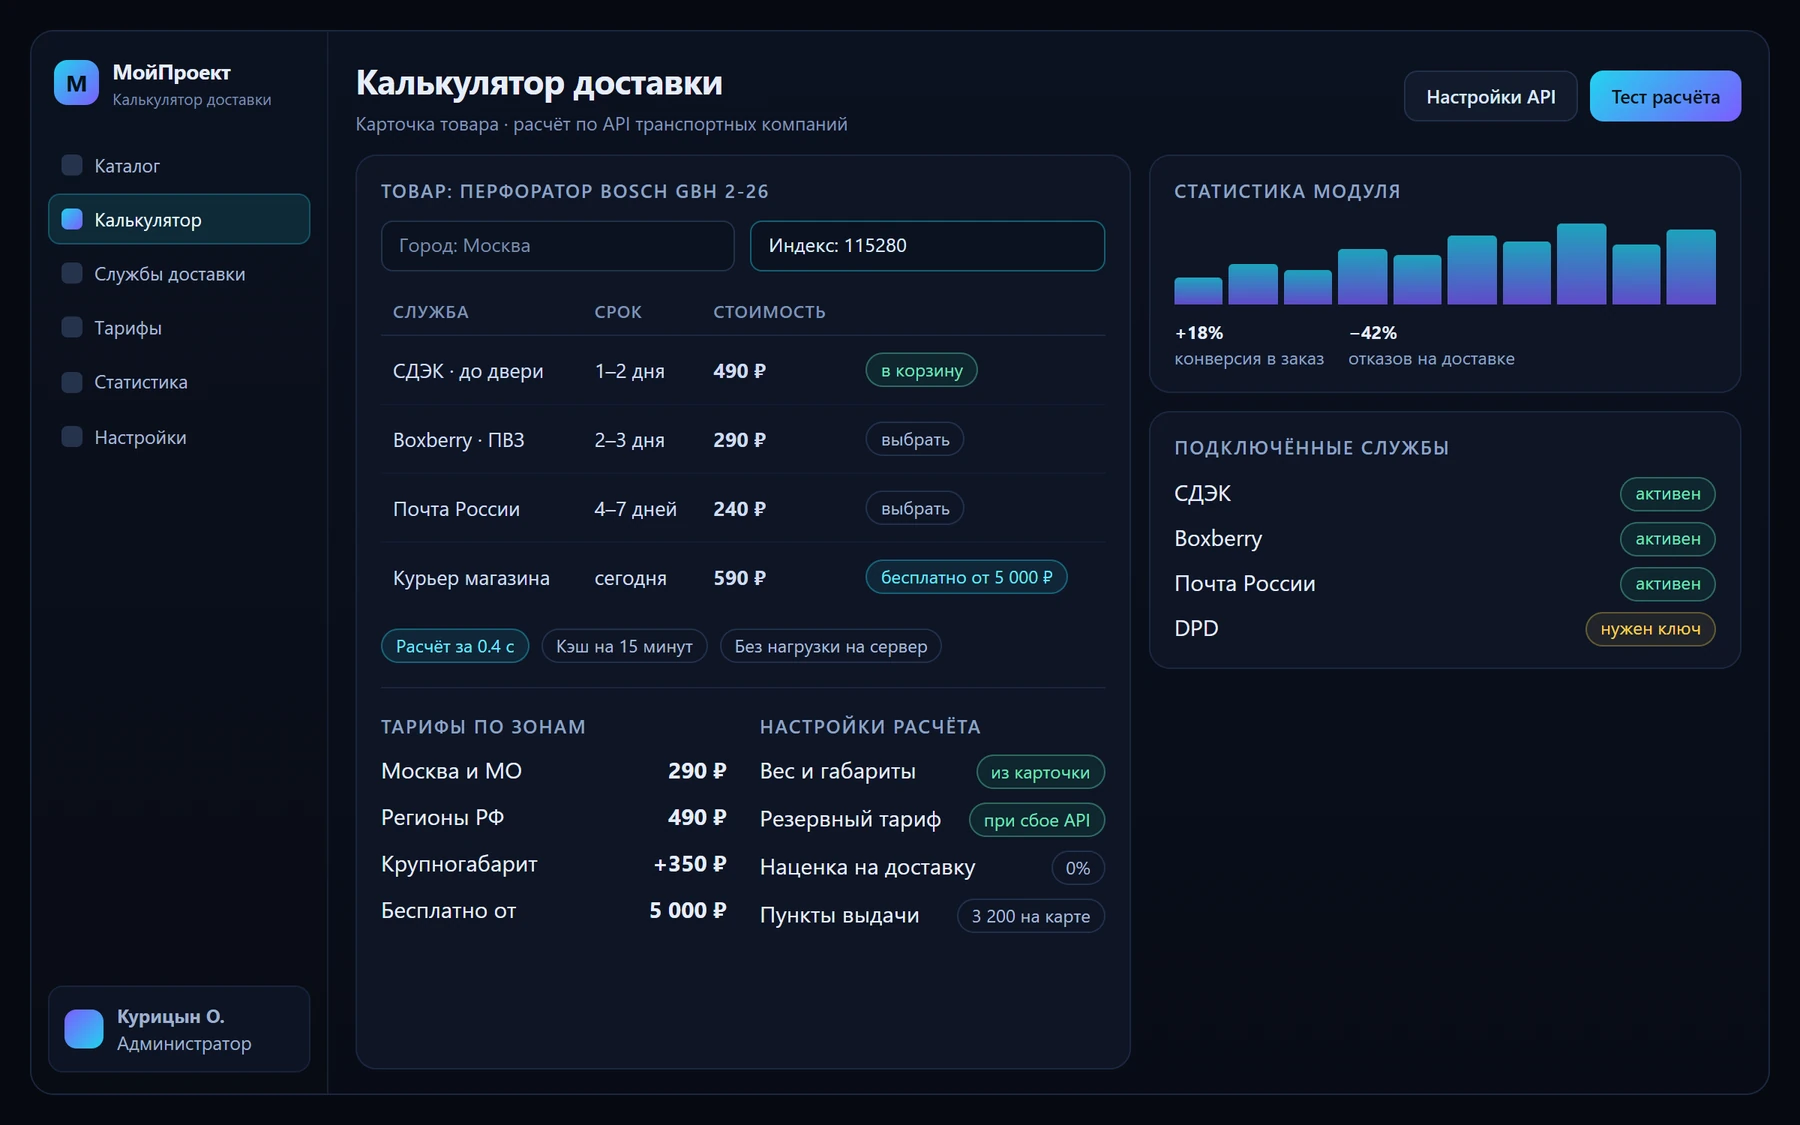Click the СТОИМОСТЬ column header

coord(769,312)
